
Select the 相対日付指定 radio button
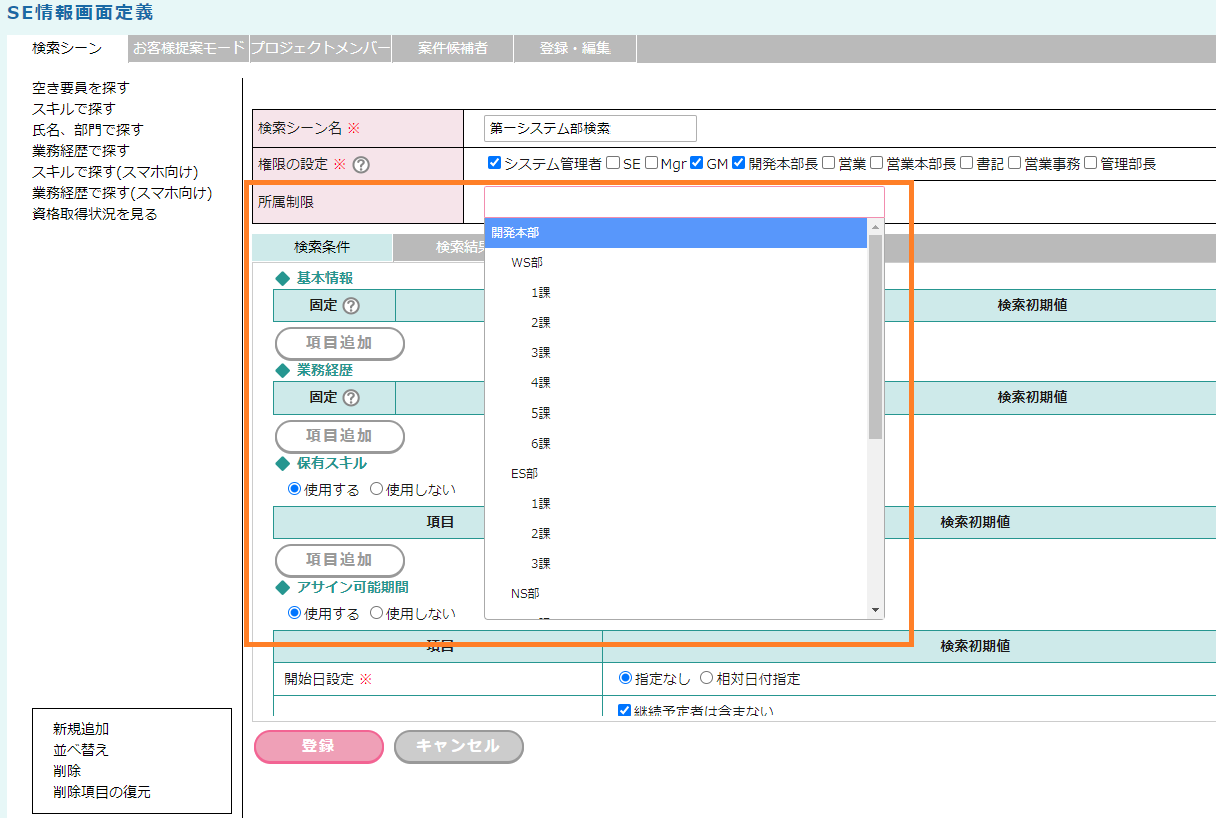coord(706,679)
